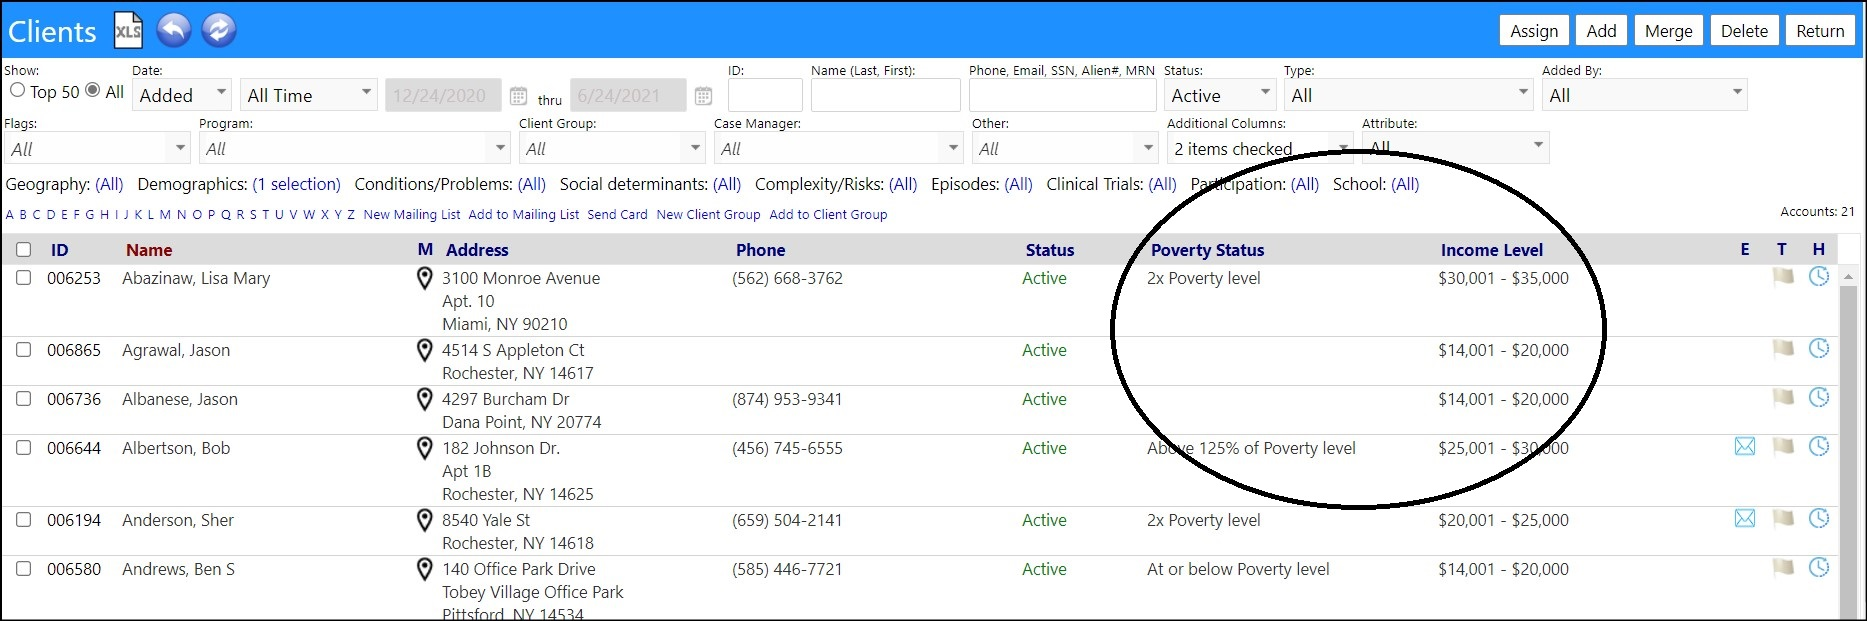Viewport: 1867px width, 621px height.
Task: Open history clock for Albanese, Jason
Action: [1819, 398]
